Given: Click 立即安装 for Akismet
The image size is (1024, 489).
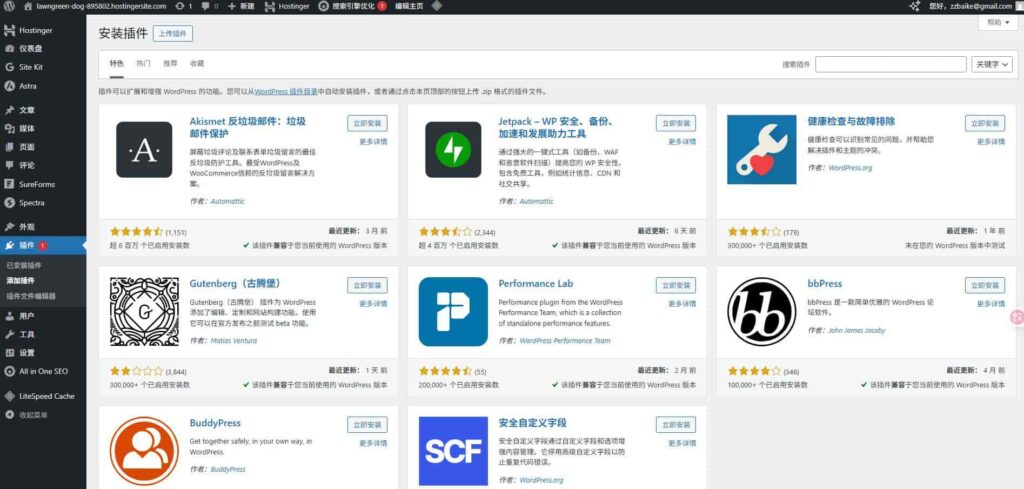Looking at the screenshot, I should pos(367,124).
